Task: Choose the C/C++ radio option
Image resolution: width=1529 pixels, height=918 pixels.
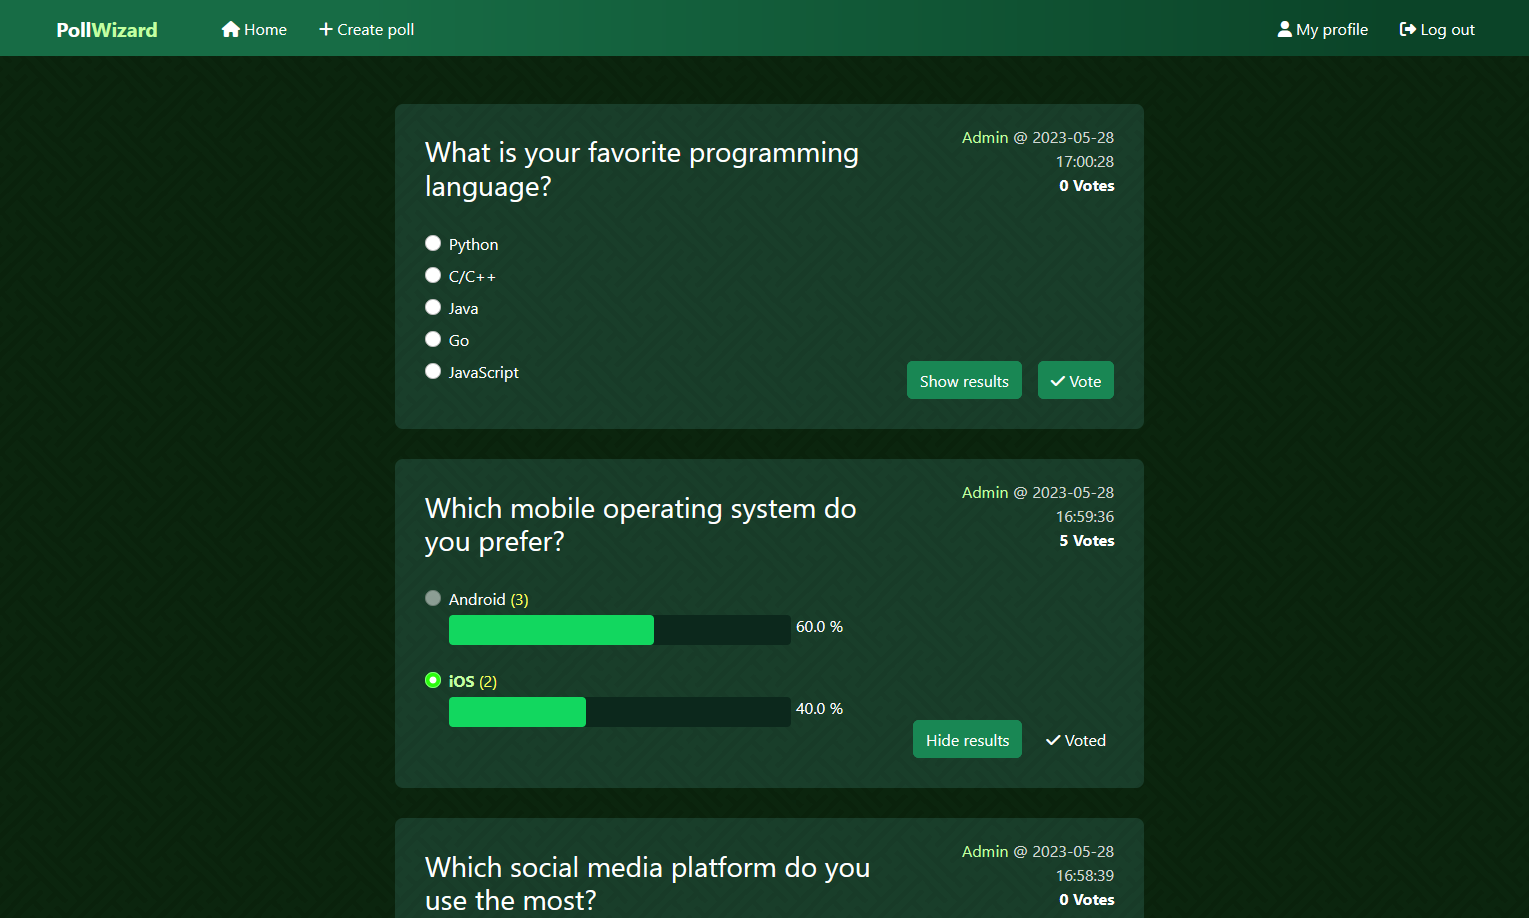Action: coord(433,275)
